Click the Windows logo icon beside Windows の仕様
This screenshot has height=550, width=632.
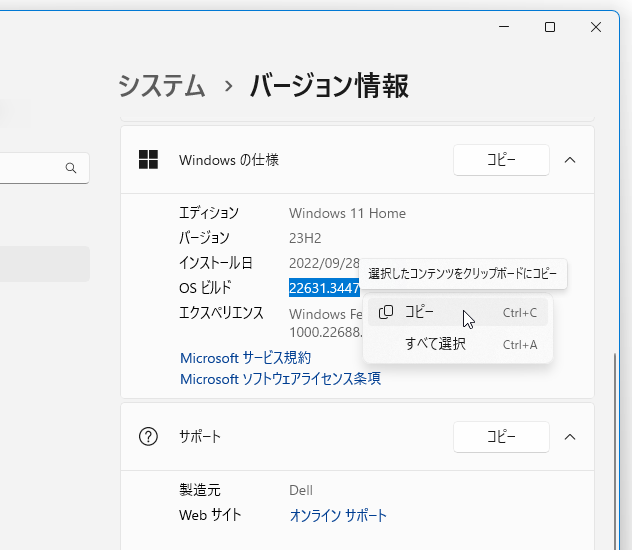tap(148, 160)
